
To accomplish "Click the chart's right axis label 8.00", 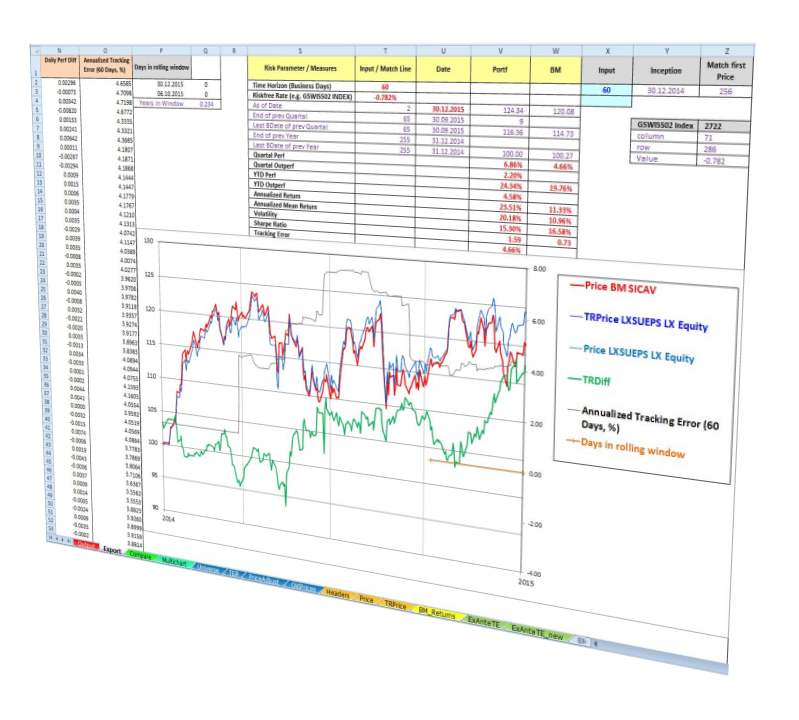I will (x=539, y=269).
